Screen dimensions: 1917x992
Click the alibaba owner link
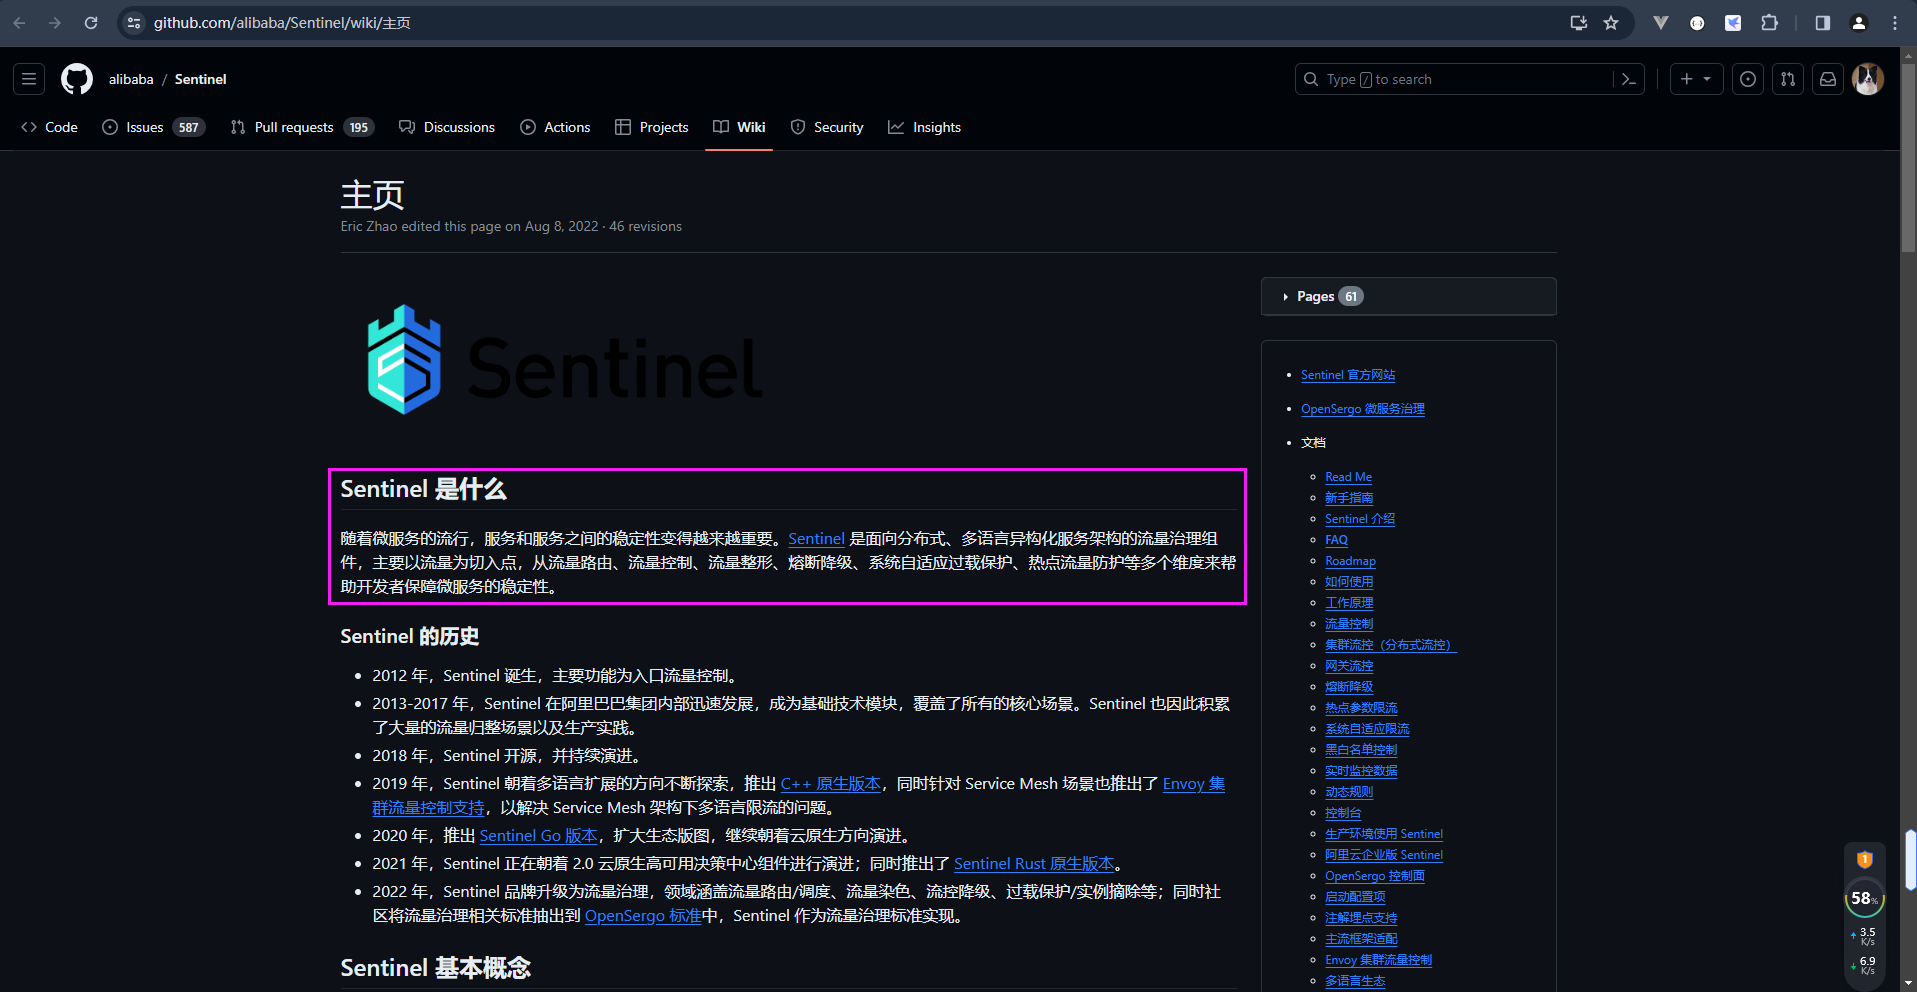(x=131, y=79)
